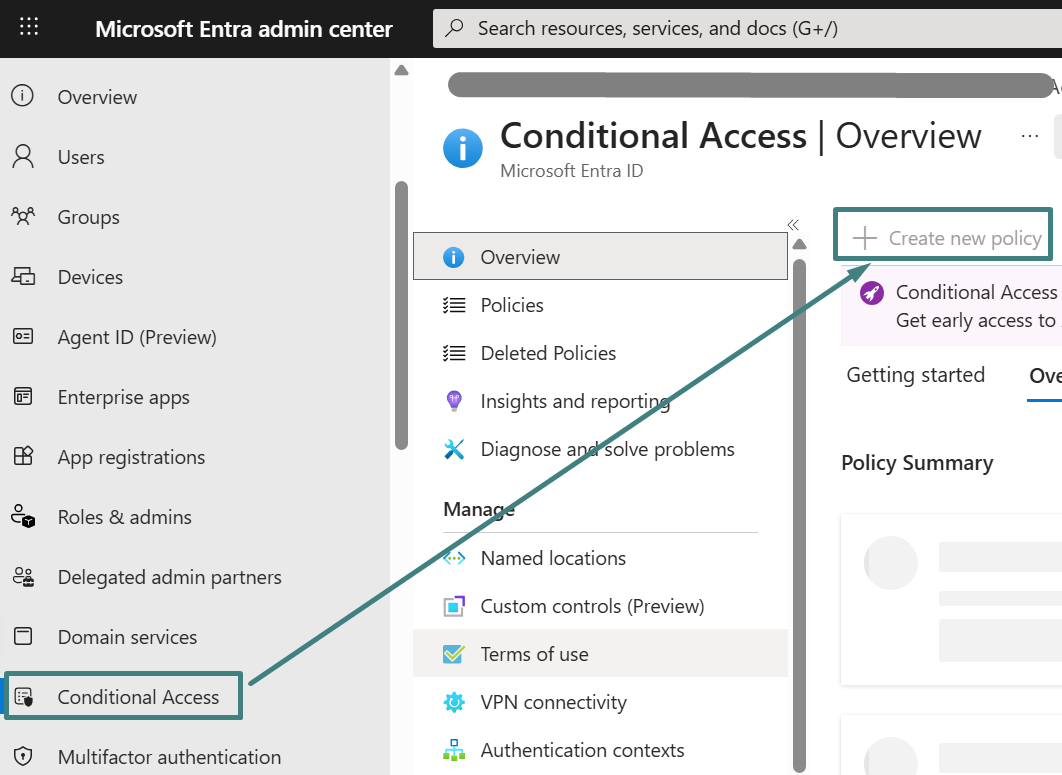Viewport: 1062px width, 775px height.
Task: Click the Users person icon
Action: 23,157
